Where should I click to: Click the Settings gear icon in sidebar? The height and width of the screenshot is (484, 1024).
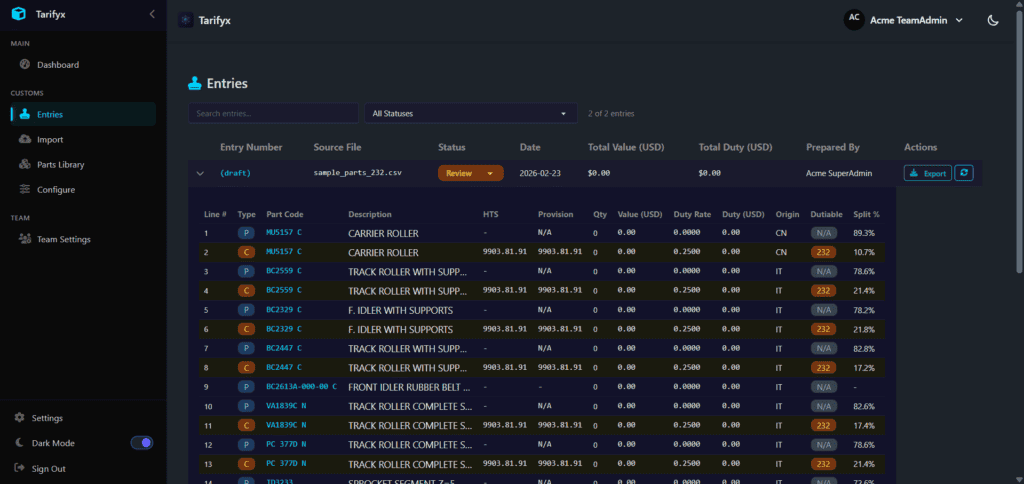pyautogui.click(x=21, y=418)
